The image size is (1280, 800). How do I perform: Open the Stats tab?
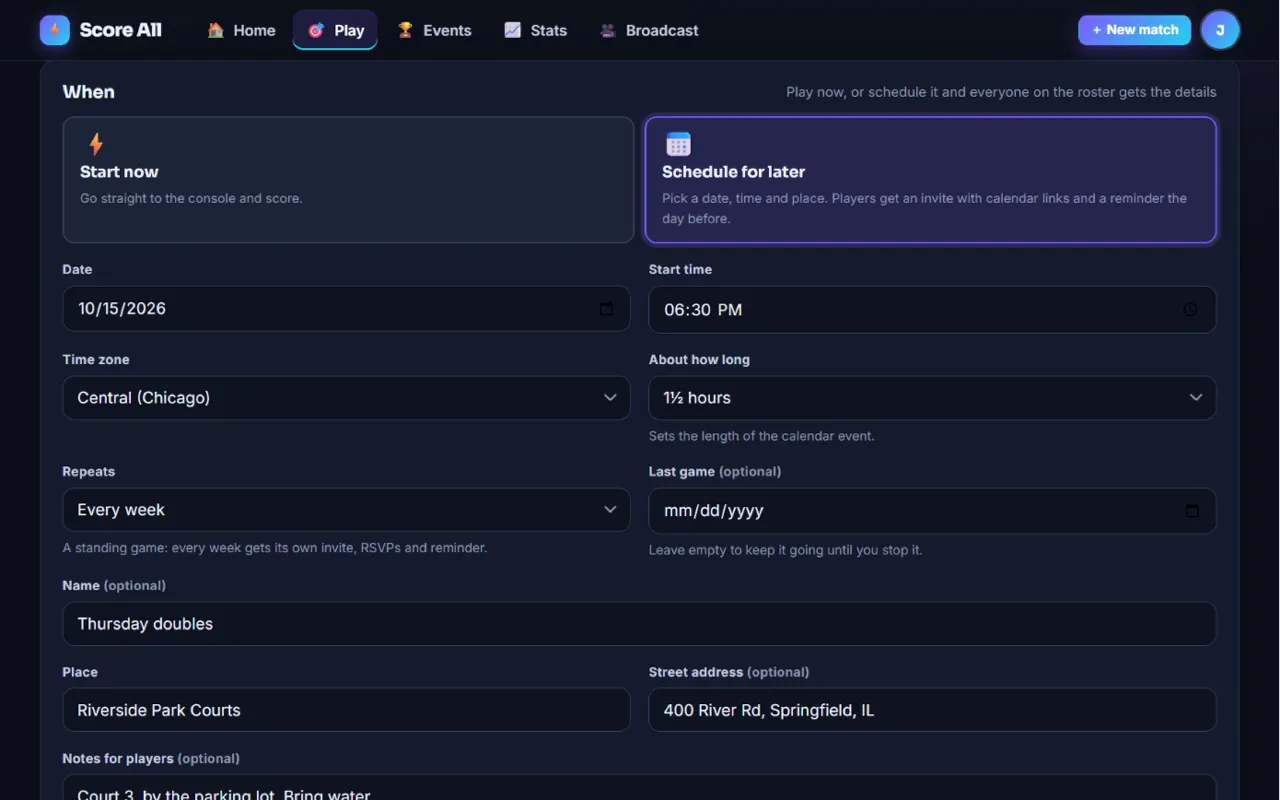[535, 30]
